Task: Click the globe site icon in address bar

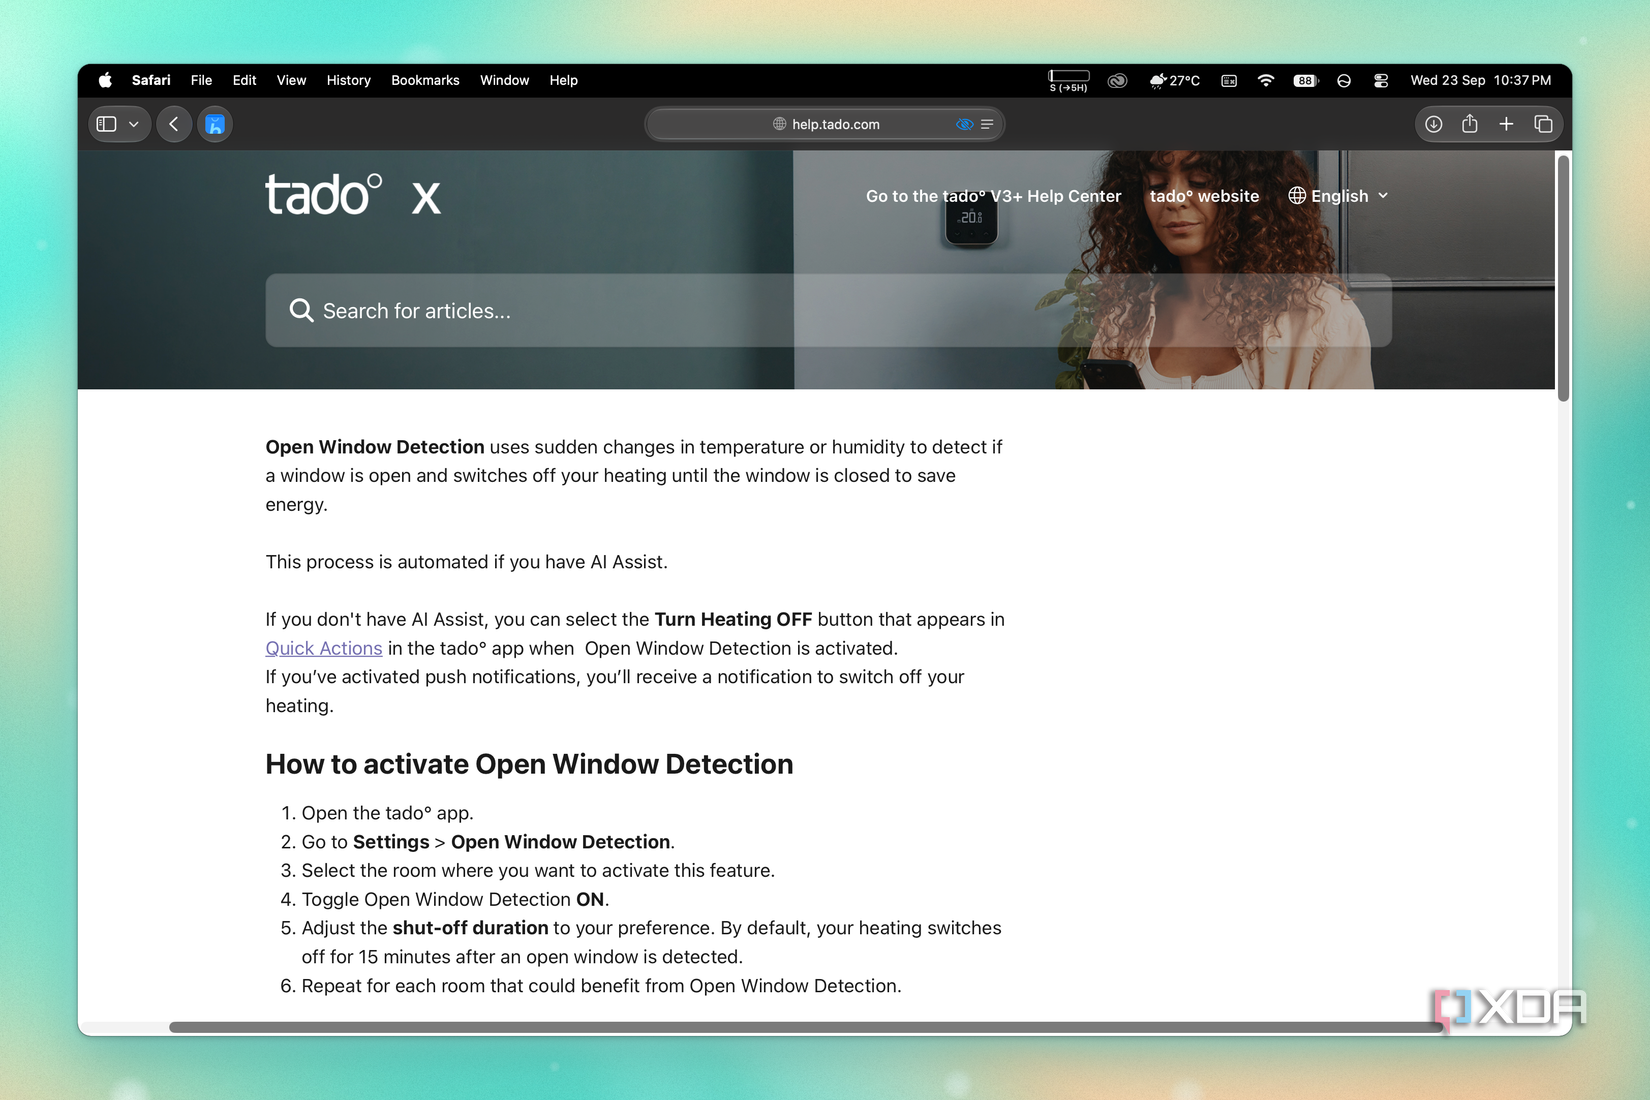Action: tap(779, 124)
